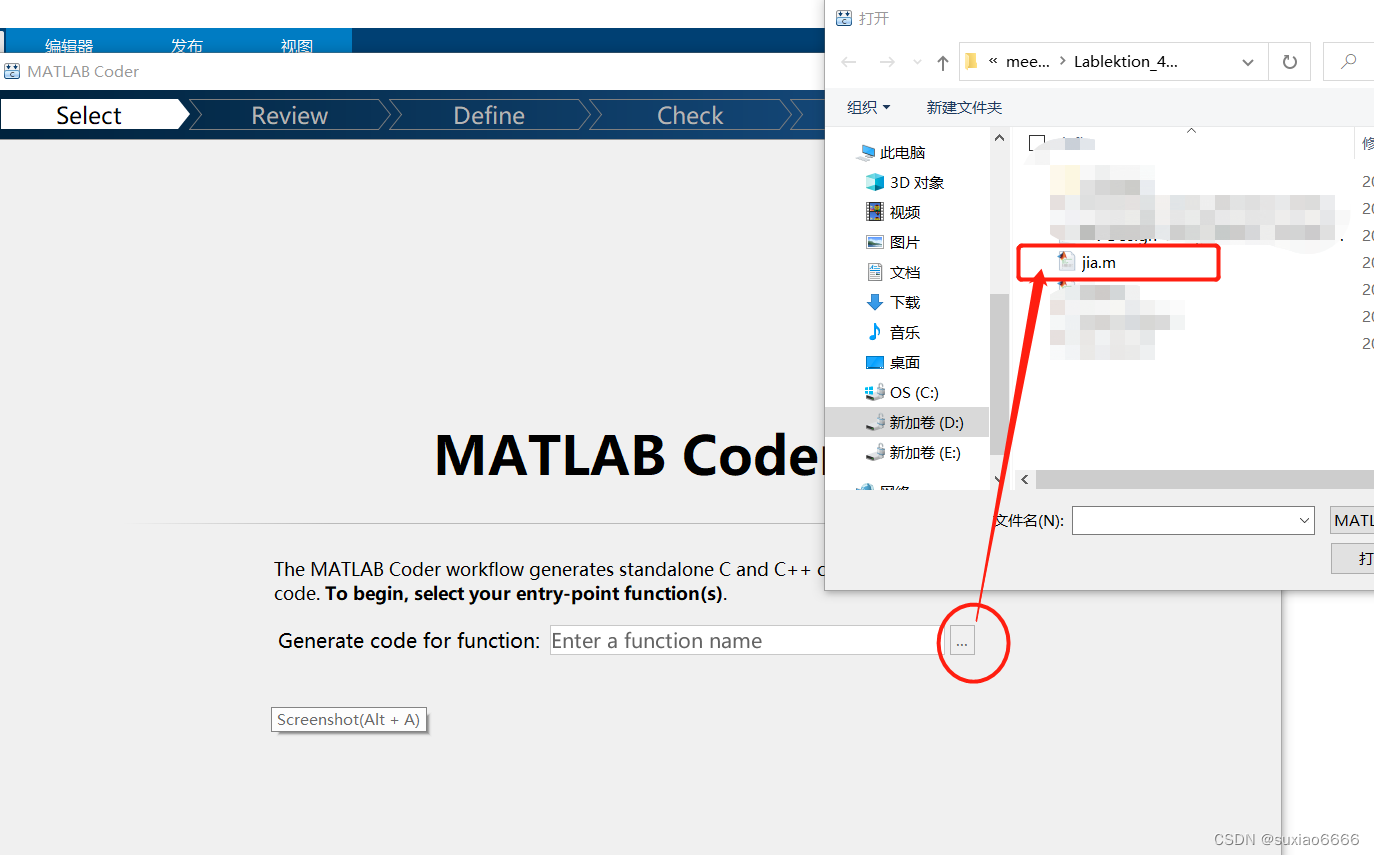Select the 新加卷 (D:) drive in the sidebar

(x=907, y=422)
